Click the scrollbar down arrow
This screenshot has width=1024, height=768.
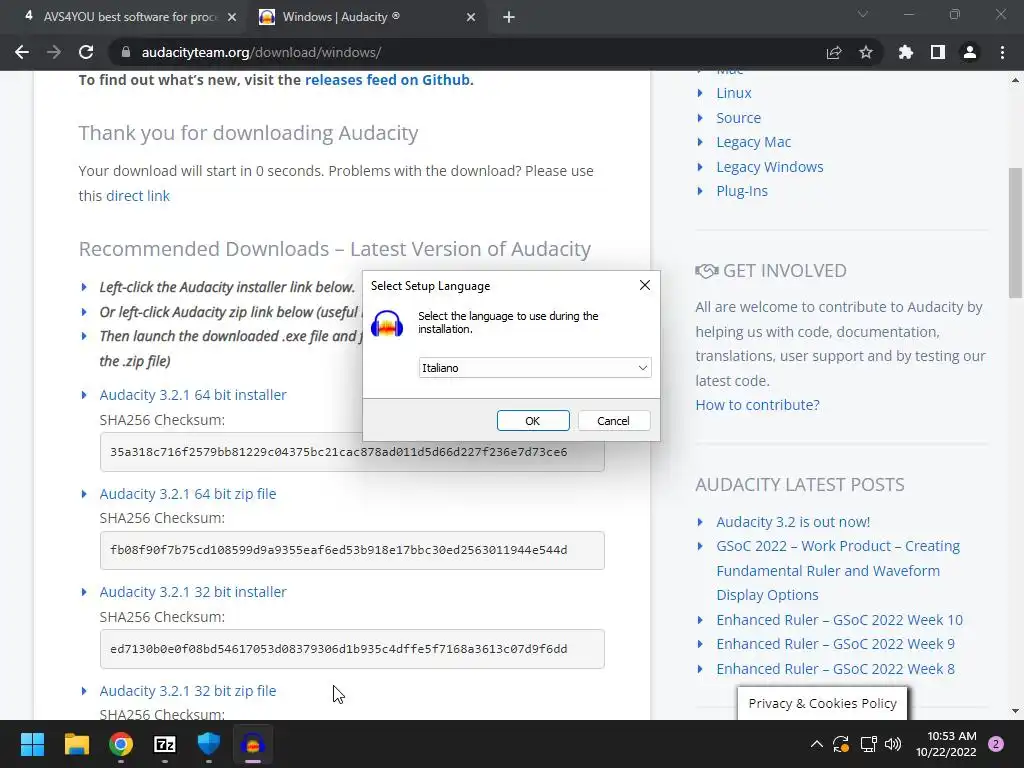coord(1015,711)
